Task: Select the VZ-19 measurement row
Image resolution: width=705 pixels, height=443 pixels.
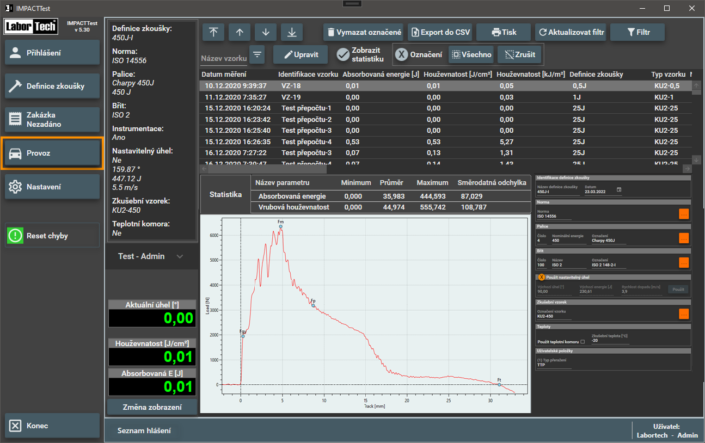Action: [x=445, y=97]
